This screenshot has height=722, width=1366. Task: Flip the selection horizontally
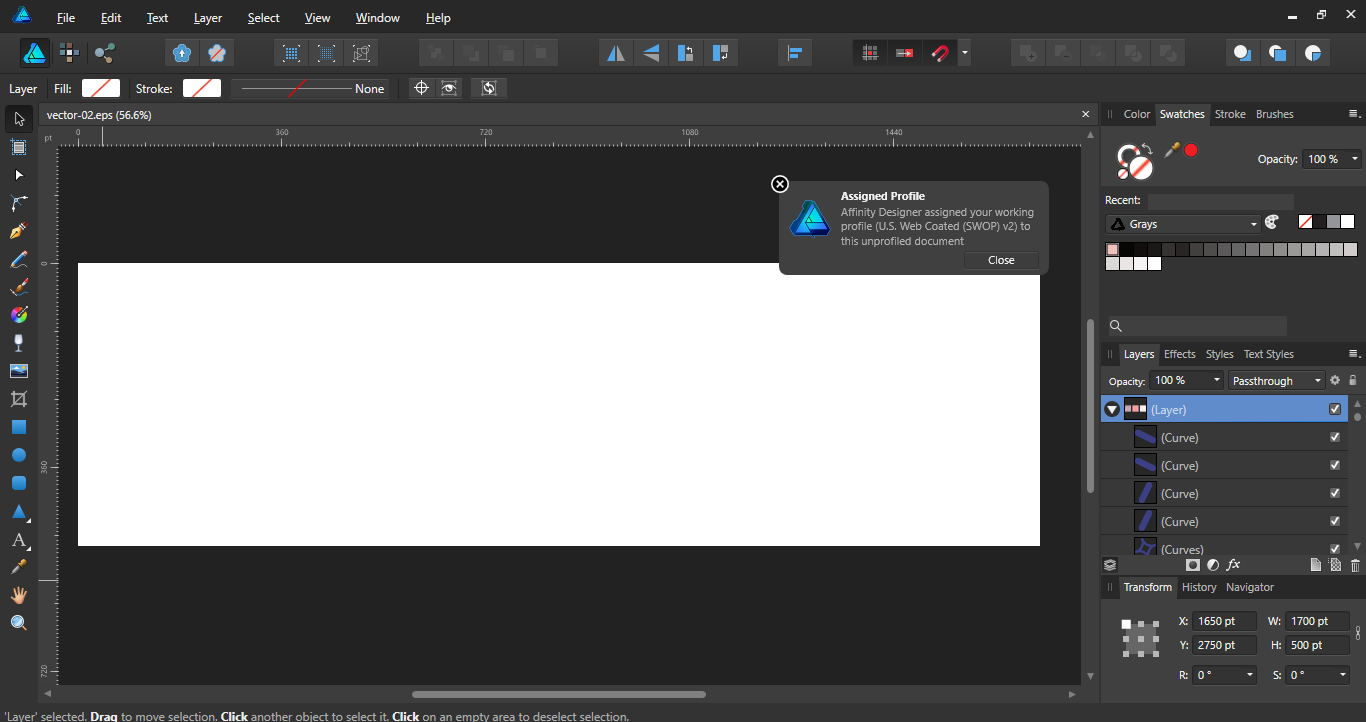616,52
